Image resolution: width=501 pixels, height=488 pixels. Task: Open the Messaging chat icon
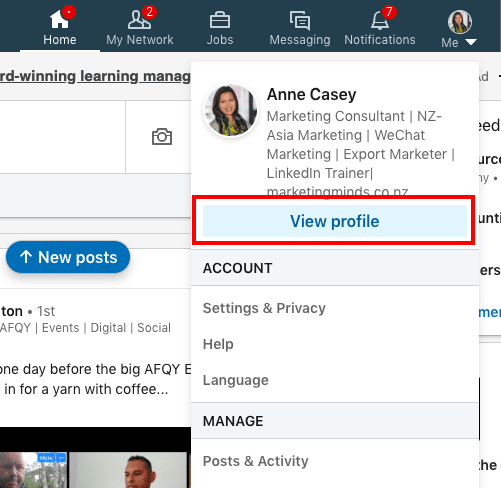point(300,20)
